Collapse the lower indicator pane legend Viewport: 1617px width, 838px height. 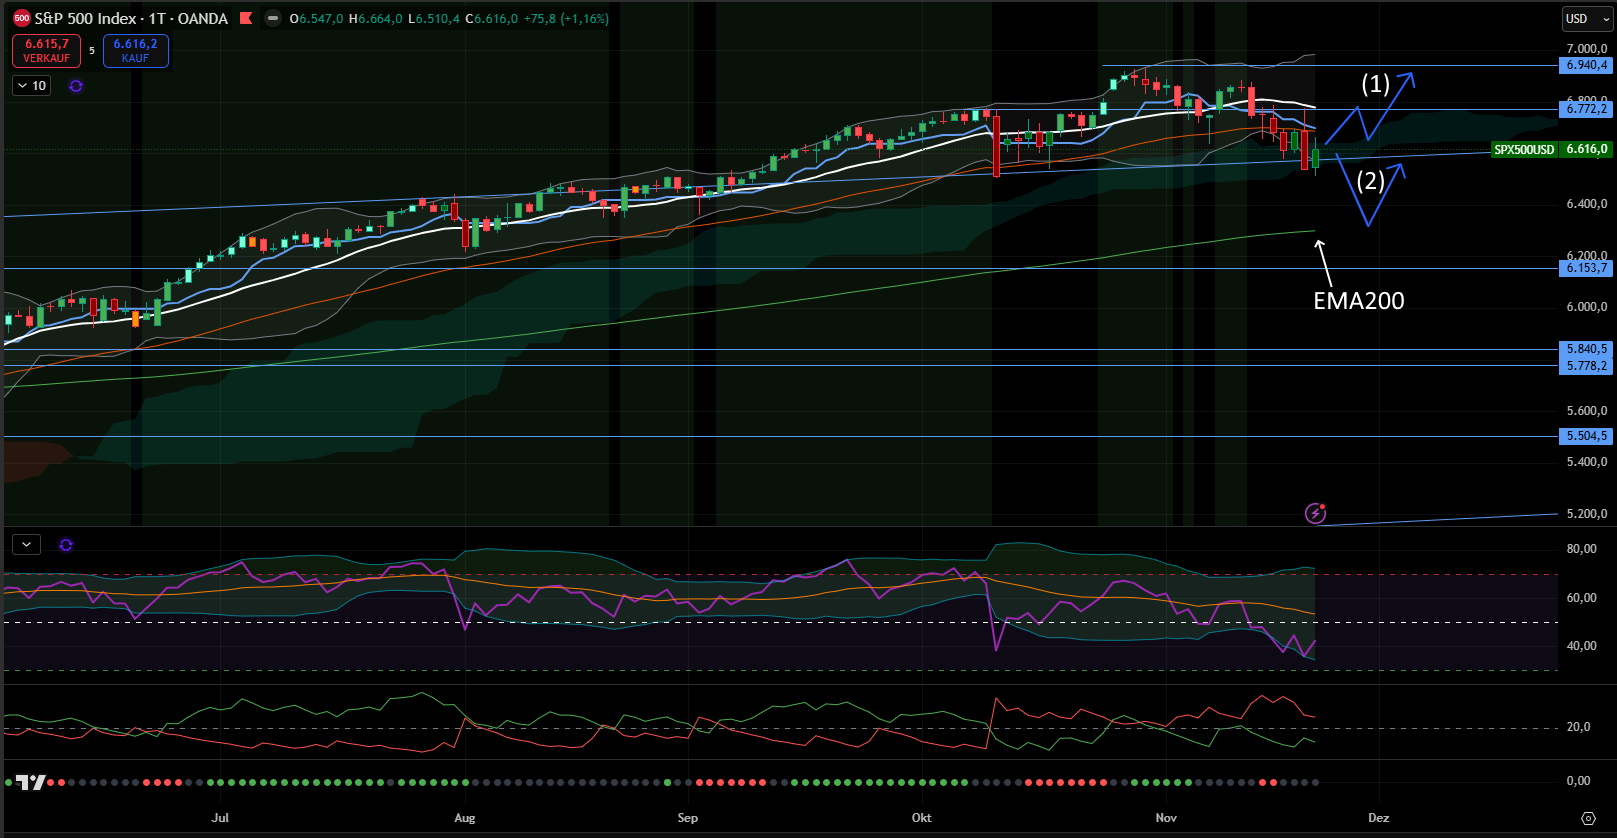click(26, 545)
